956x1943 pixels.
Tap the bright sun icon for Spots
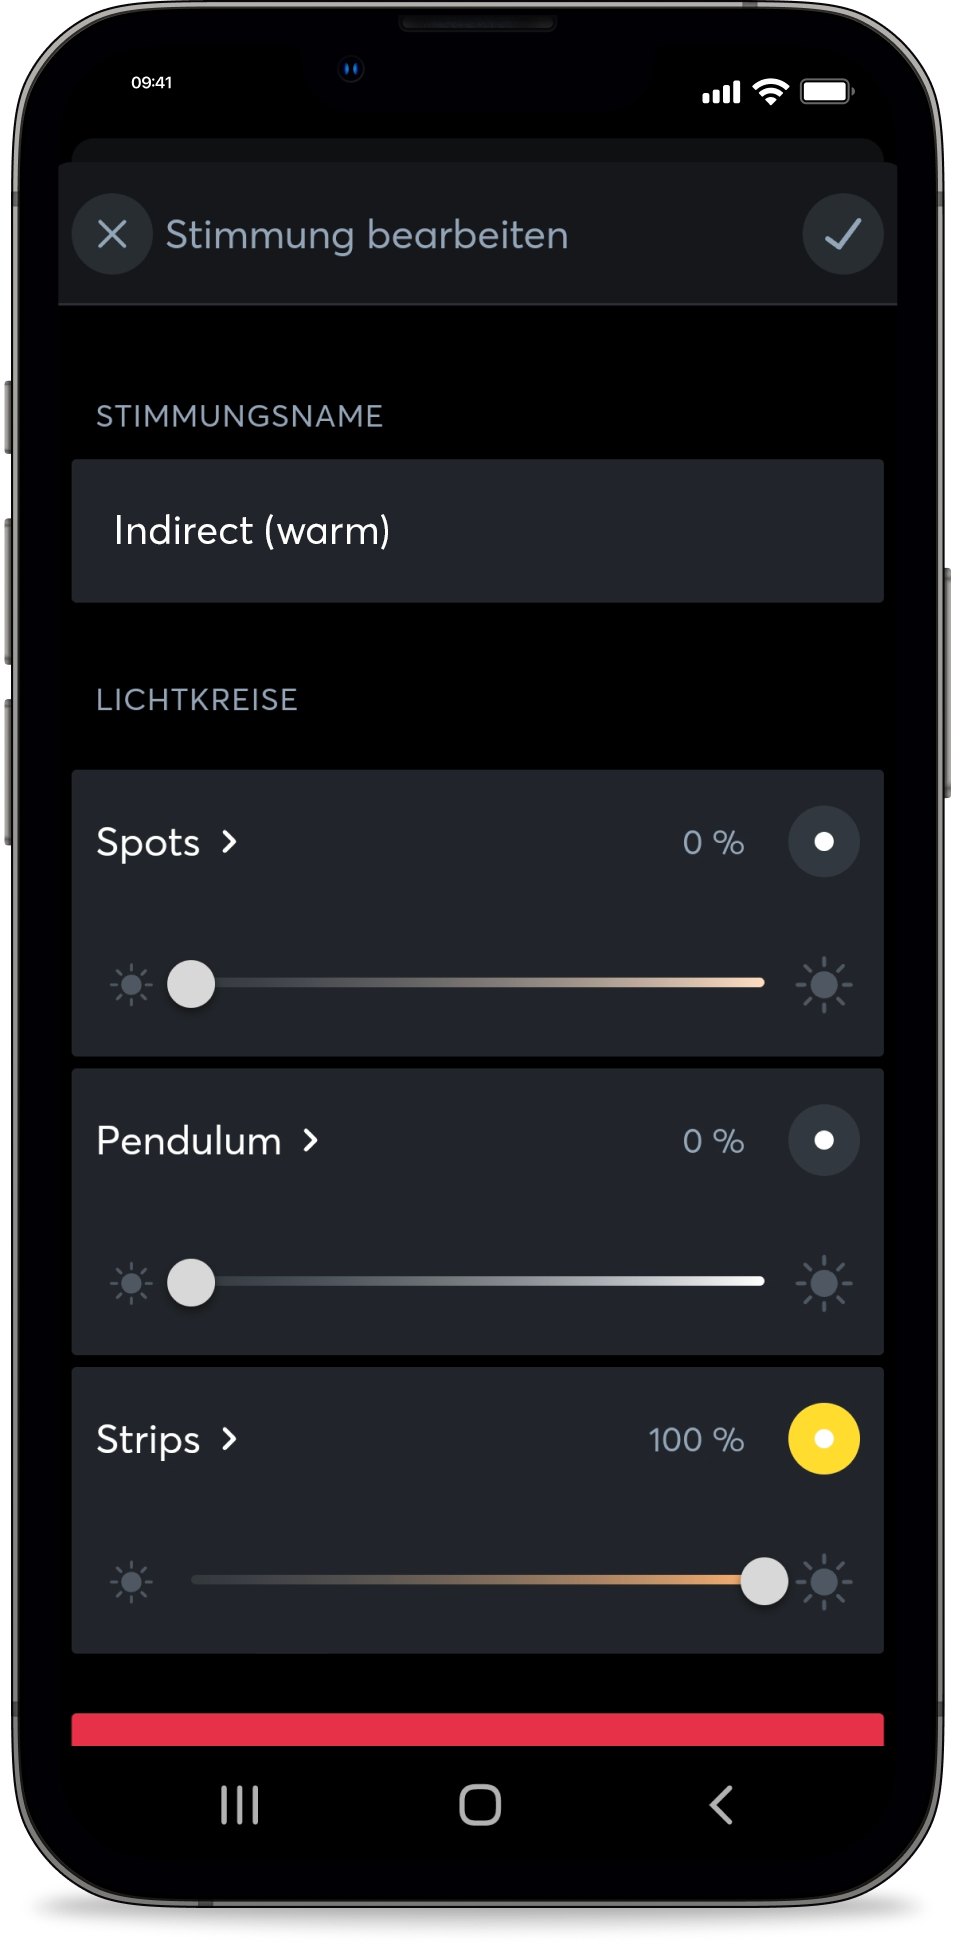(x=824, y=985)
